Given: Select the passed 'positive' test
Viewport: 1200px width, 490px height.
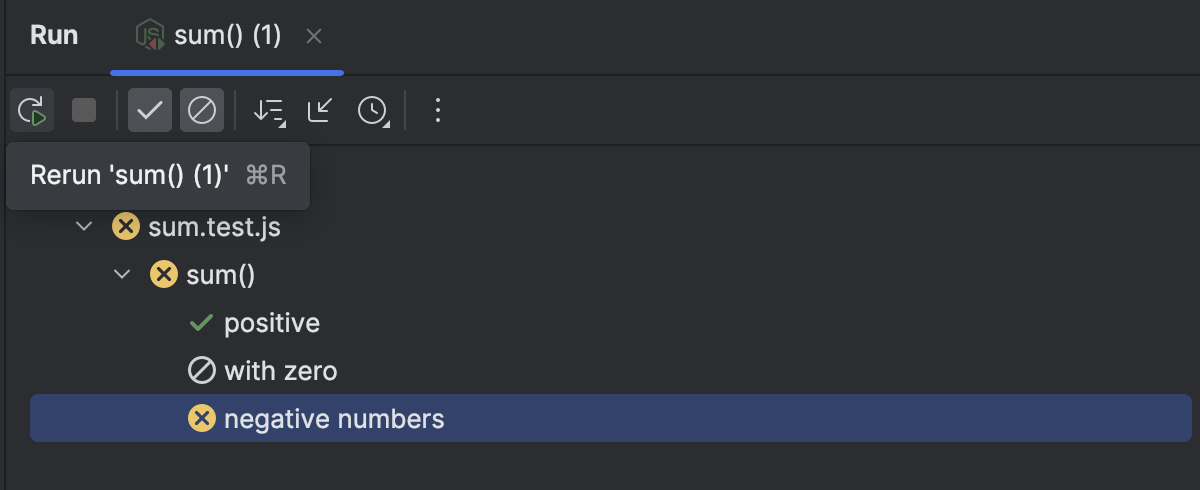Looking at the screenshot, I should [x=271, y=323].
